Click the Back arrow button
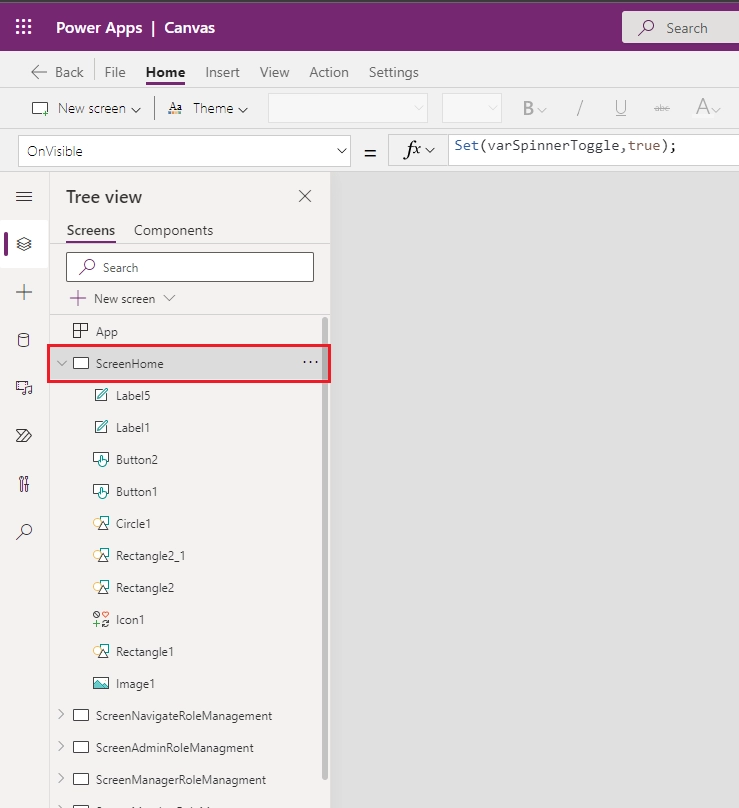The width and height of the screenshot is (739, 808). click(57, 72)
